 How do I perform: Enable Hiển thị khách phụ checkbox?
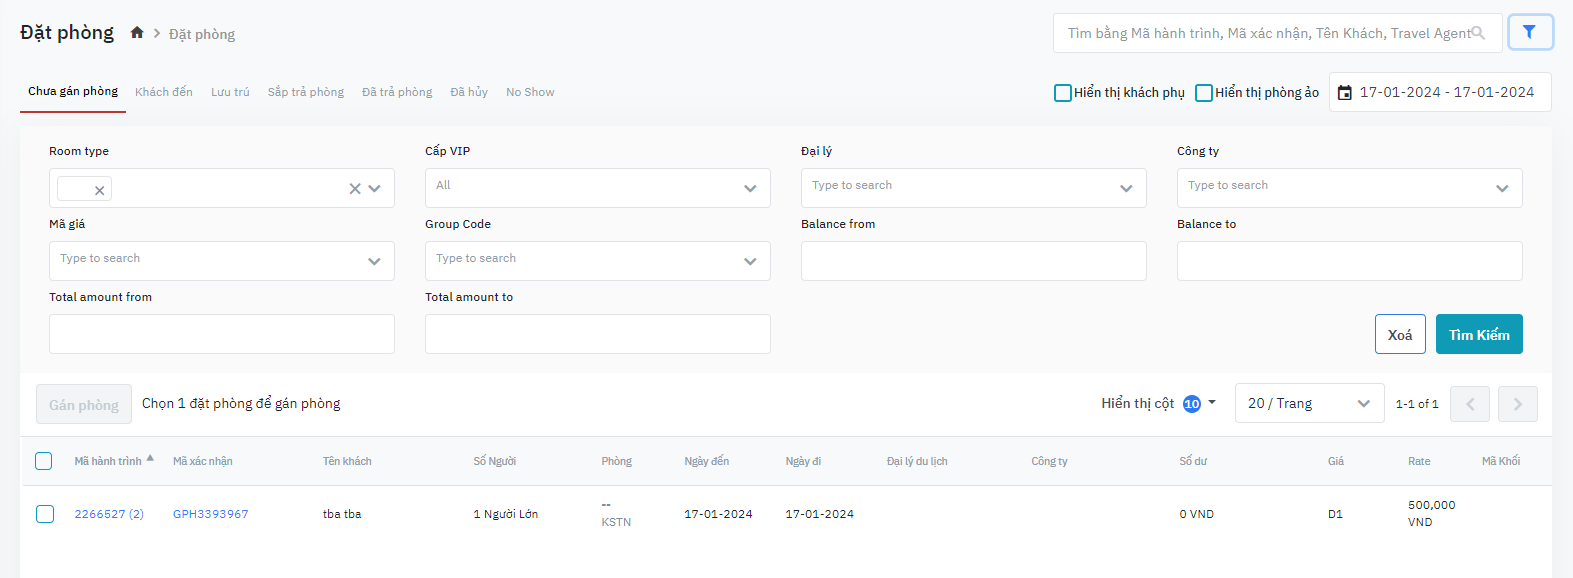[x=1063, y=93]
